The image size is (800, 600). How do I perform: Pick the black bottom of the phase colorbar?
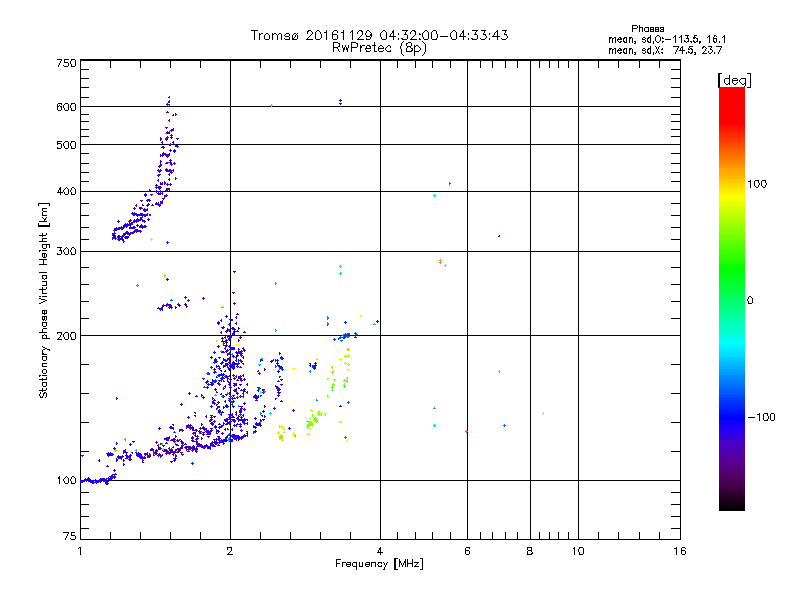pos(732,504)
